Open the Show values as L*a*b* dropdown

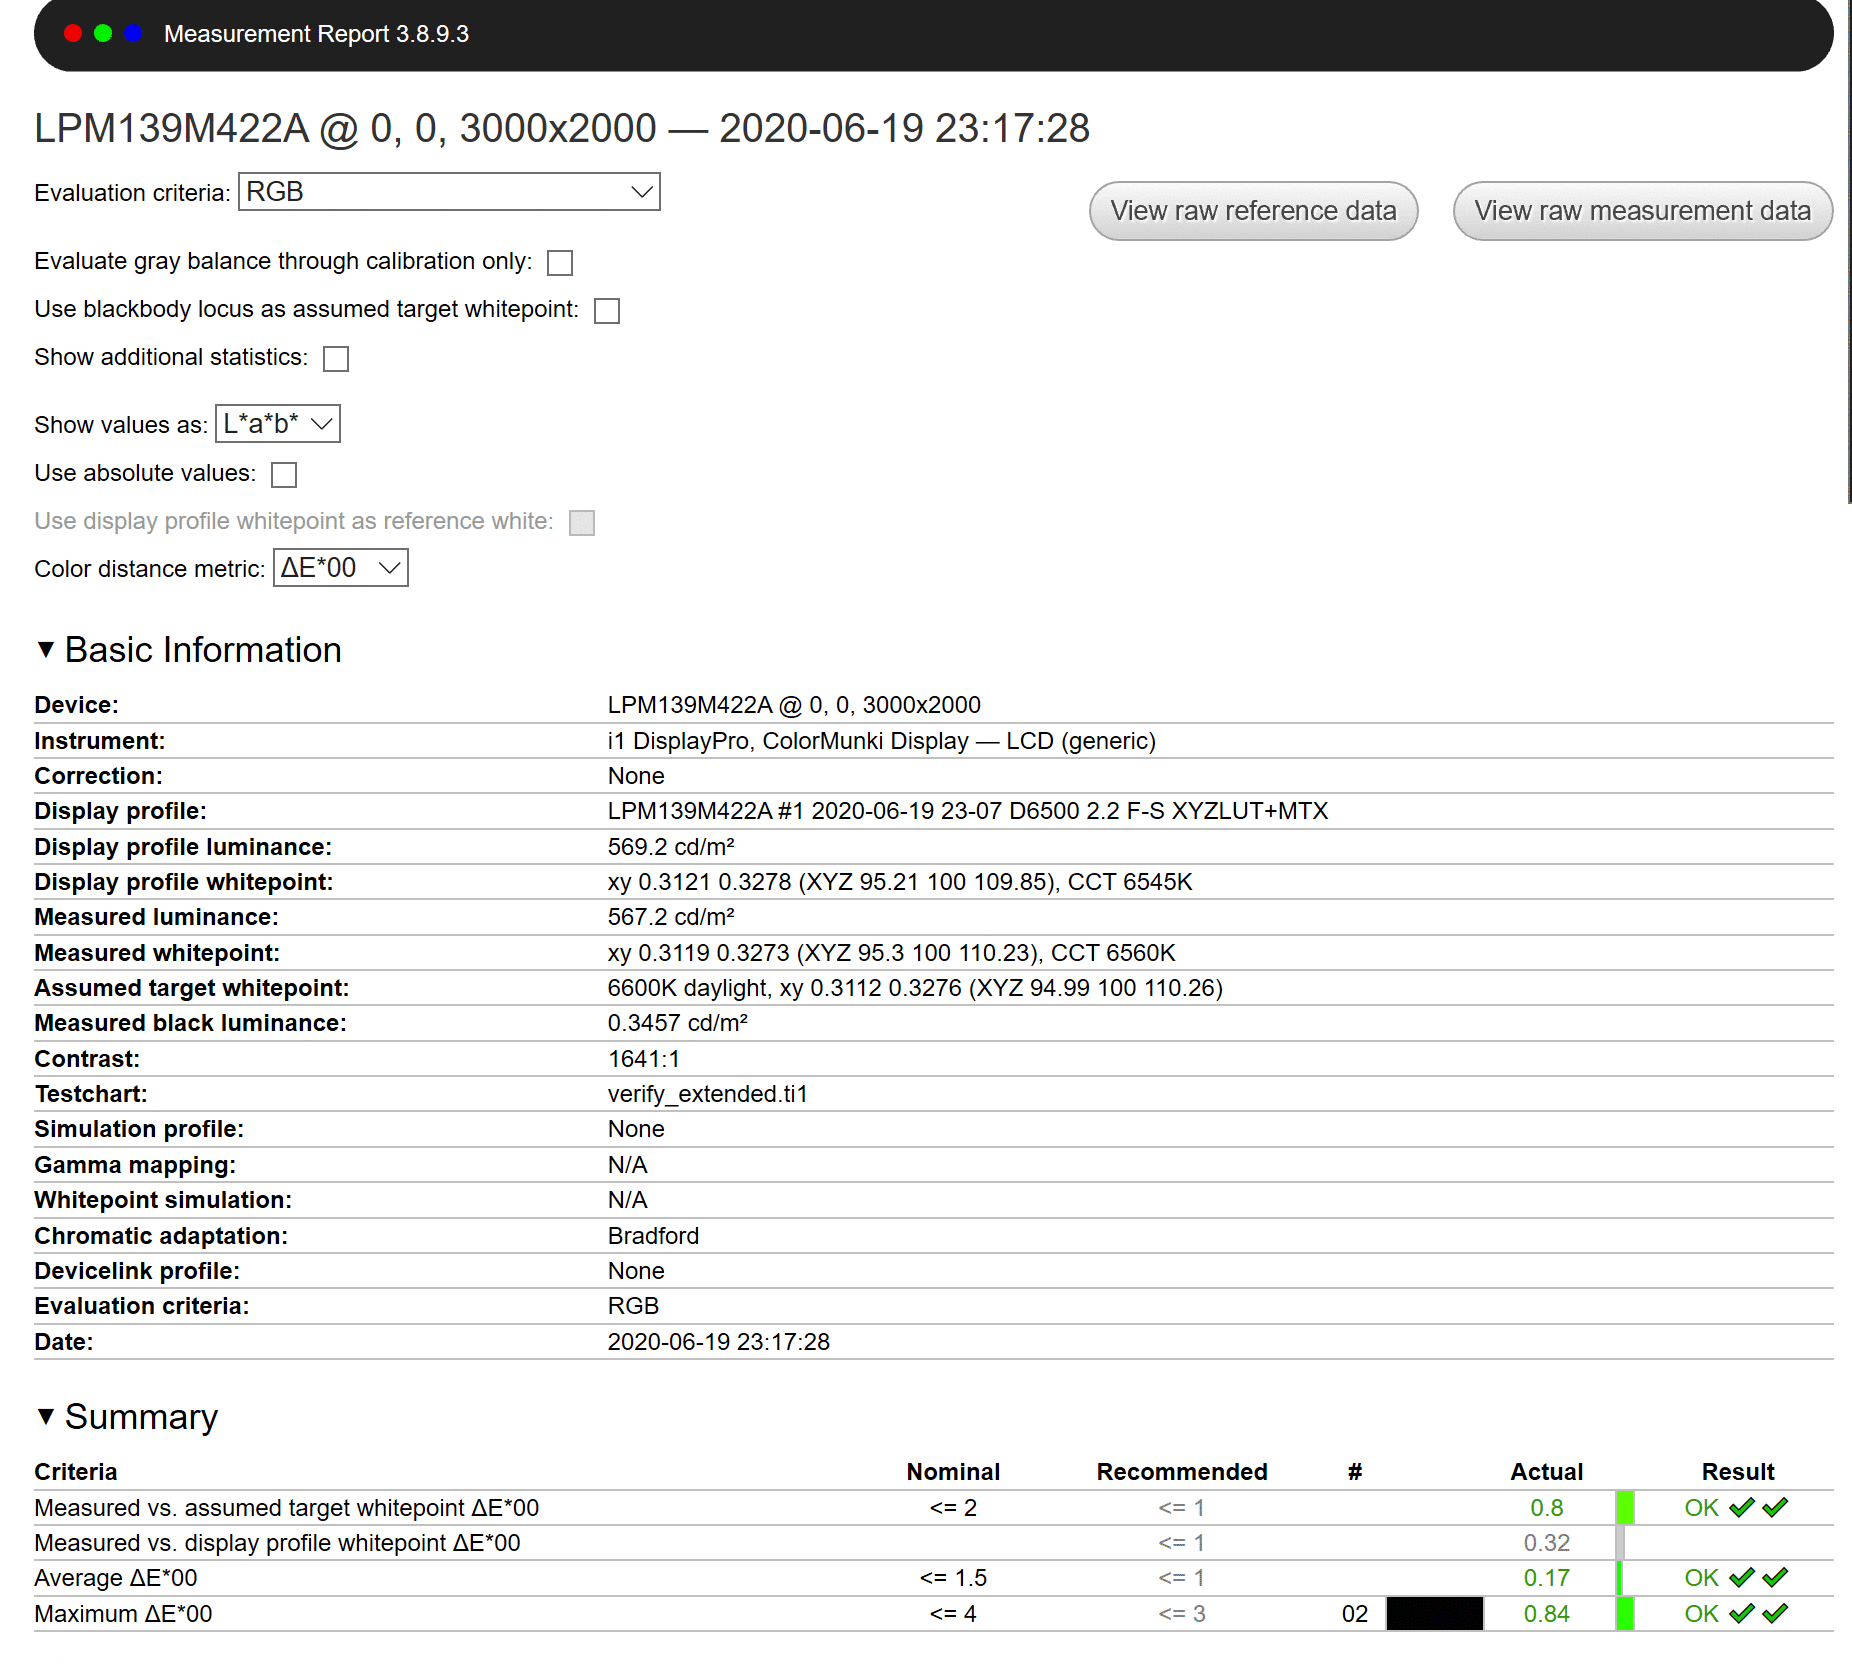tap(278, 424)
